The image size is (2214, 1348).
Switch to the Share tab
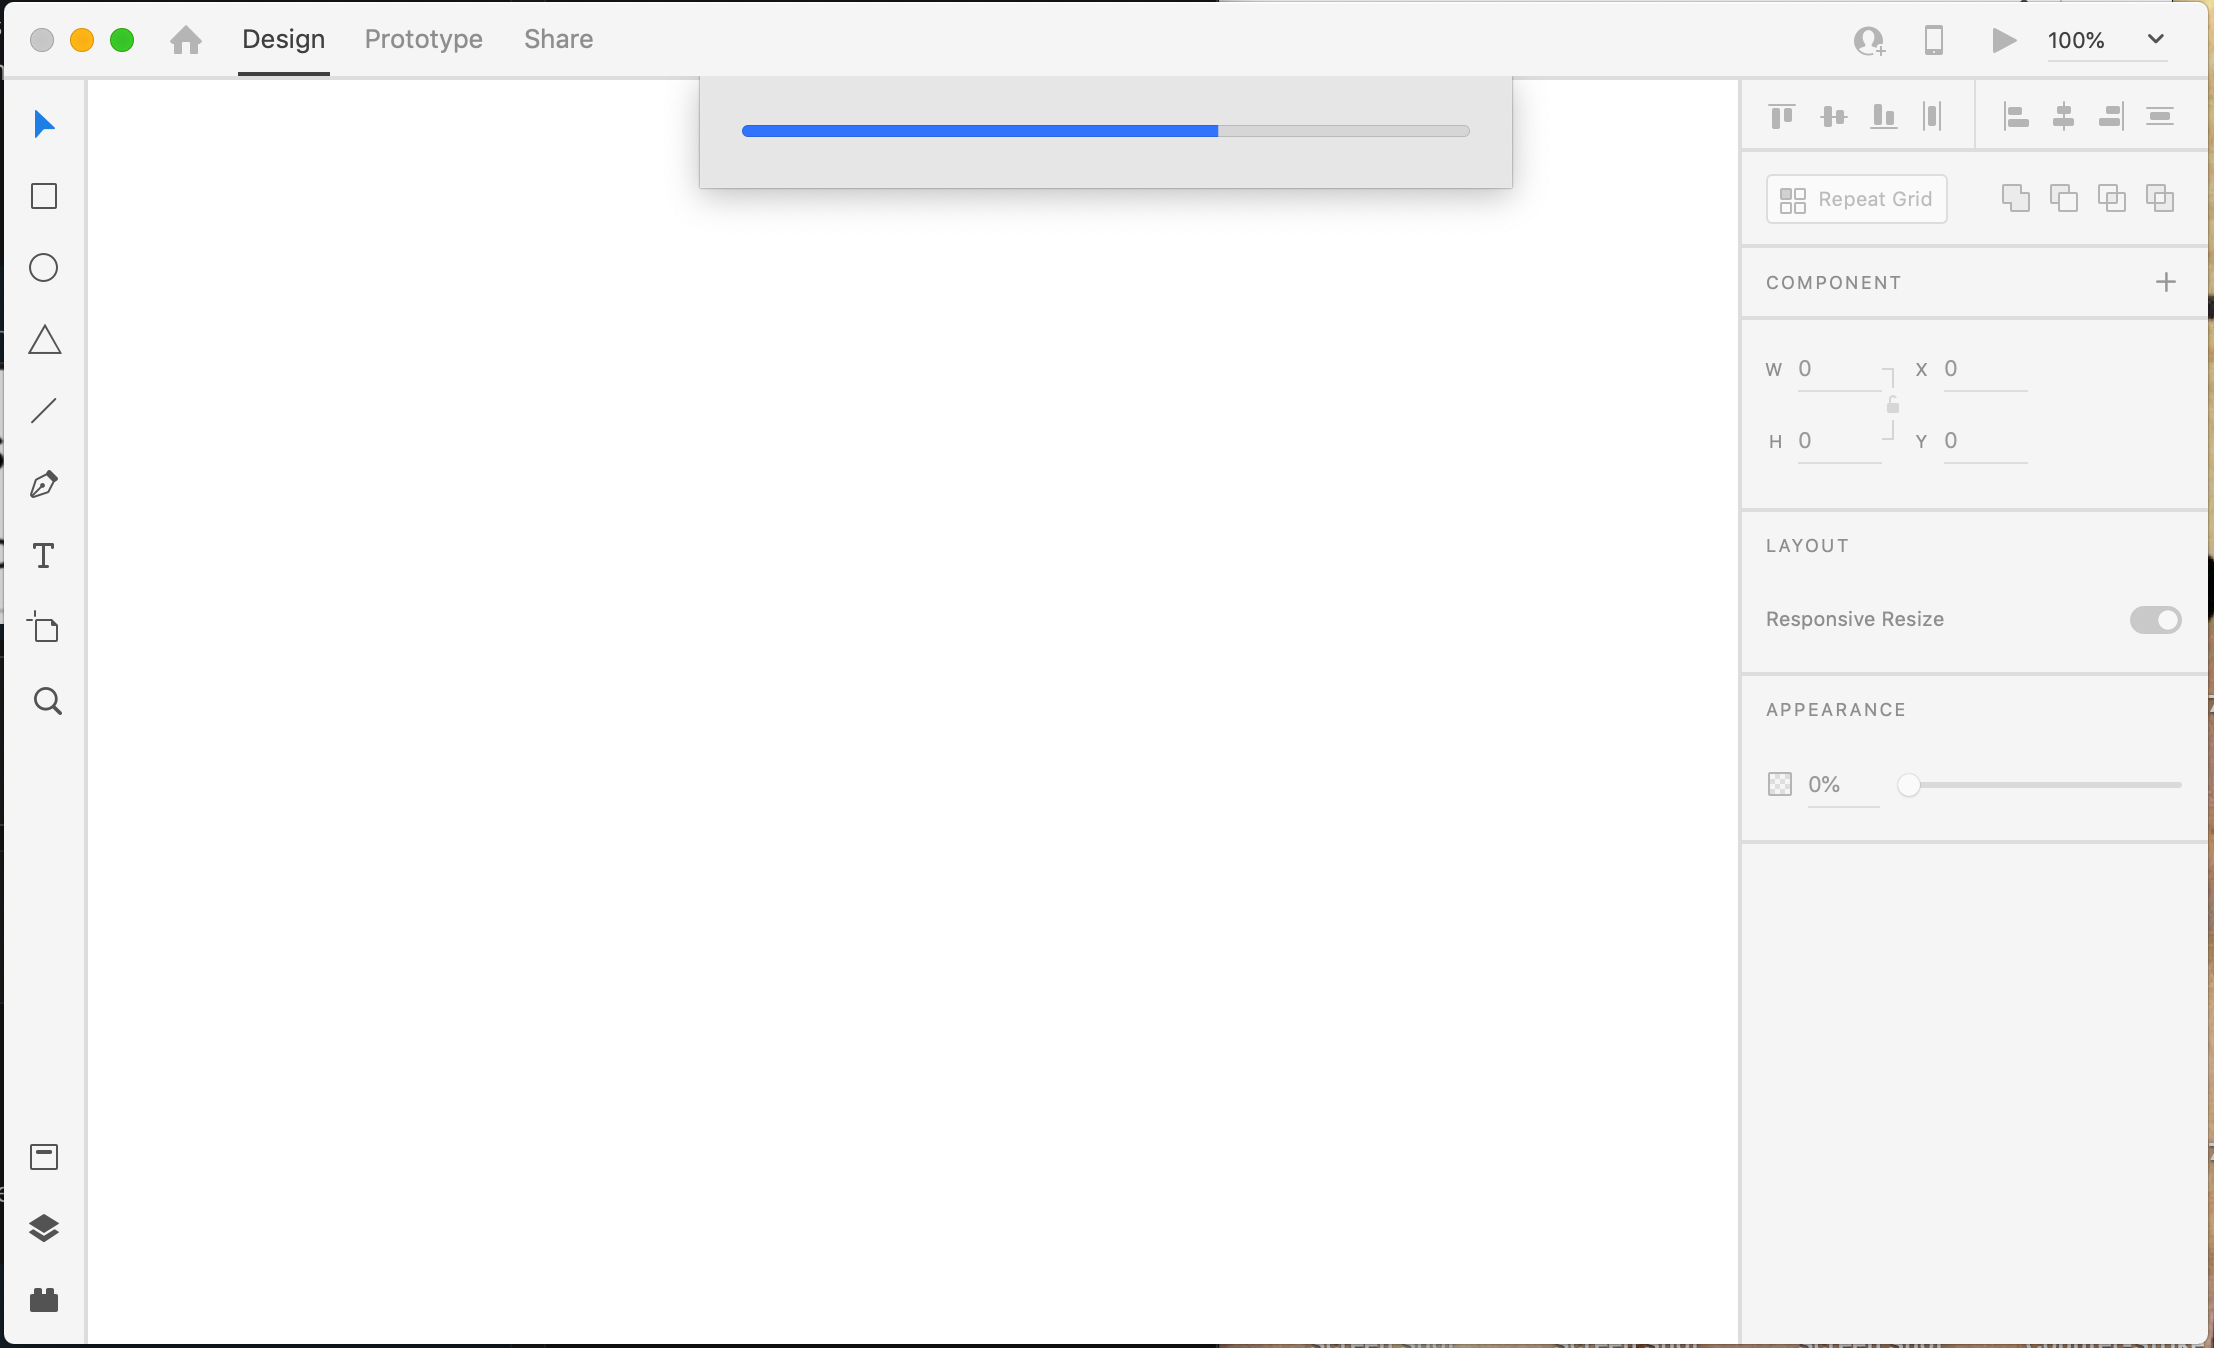tap(558, 39)
